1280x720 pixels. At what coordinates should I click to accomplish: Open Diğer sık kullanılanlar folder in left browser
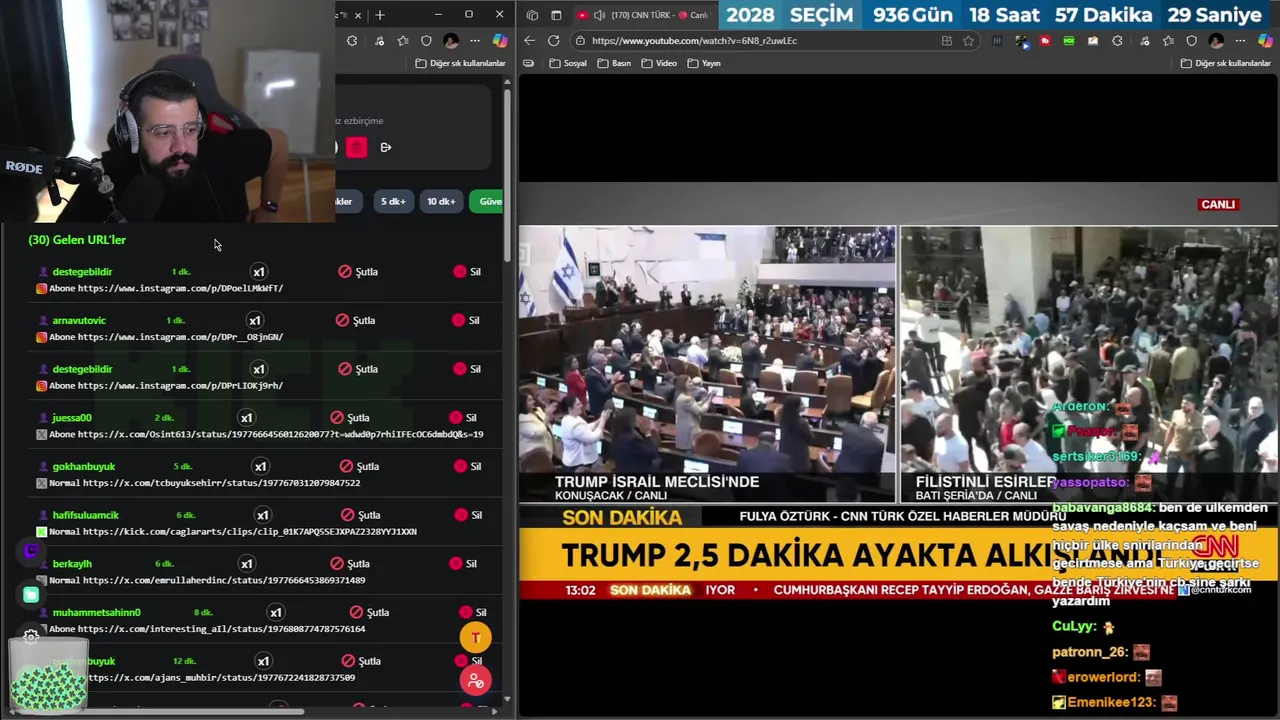pyautogui.click(x=461, y=63)
